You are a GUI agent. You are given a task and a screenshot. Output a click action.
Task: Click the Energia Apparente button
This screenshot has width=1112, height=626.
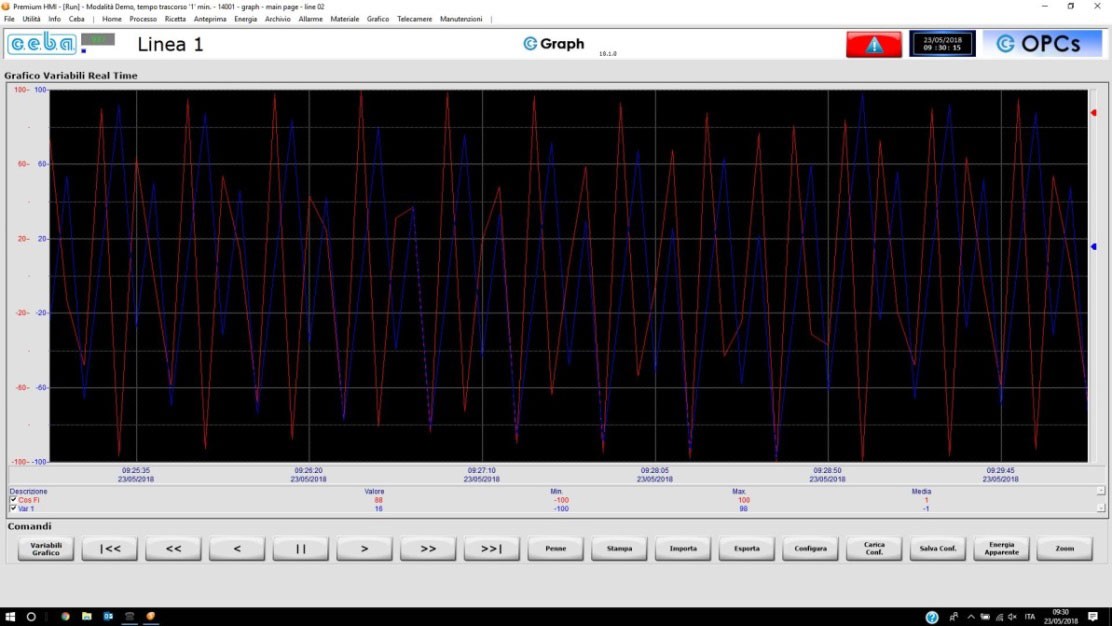point(1001,549)
